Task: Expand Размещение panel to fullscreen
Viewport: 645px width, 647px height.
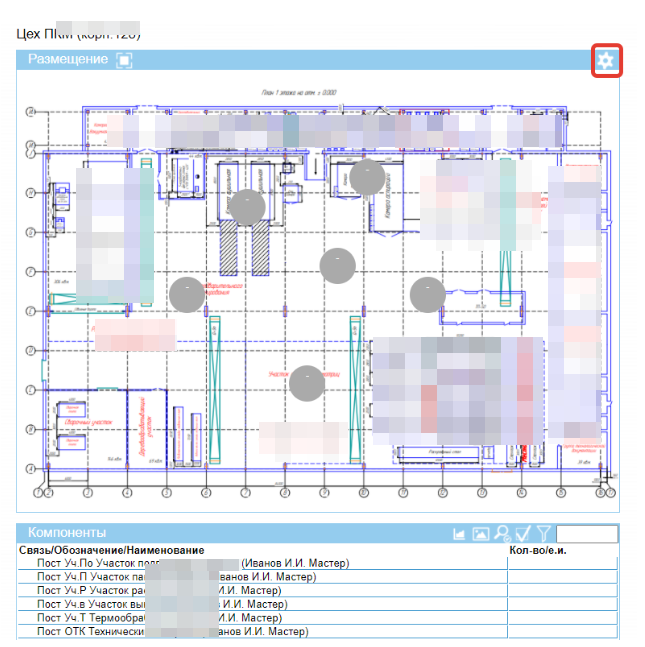Action: [x=124, y=60]
